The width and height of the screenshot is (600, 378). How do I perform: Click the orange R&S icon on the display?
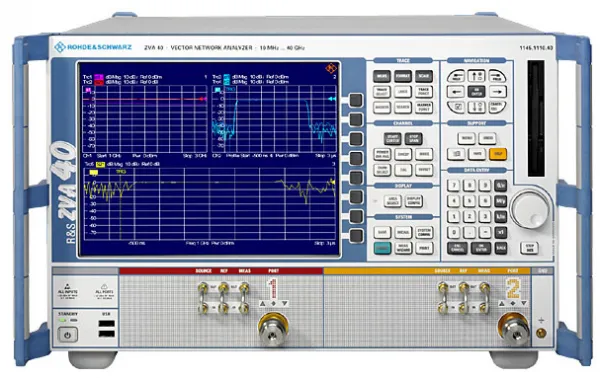coord(331,68)
